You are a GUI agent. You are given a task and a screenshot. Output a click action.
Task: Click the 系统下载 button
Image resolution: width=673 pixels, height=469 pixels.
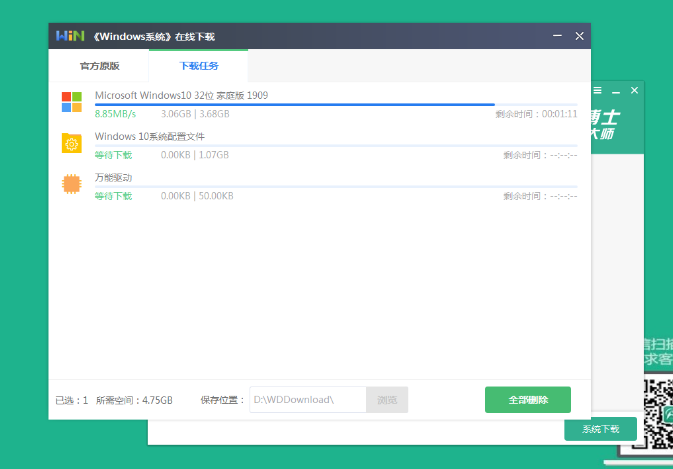(600, 429)
